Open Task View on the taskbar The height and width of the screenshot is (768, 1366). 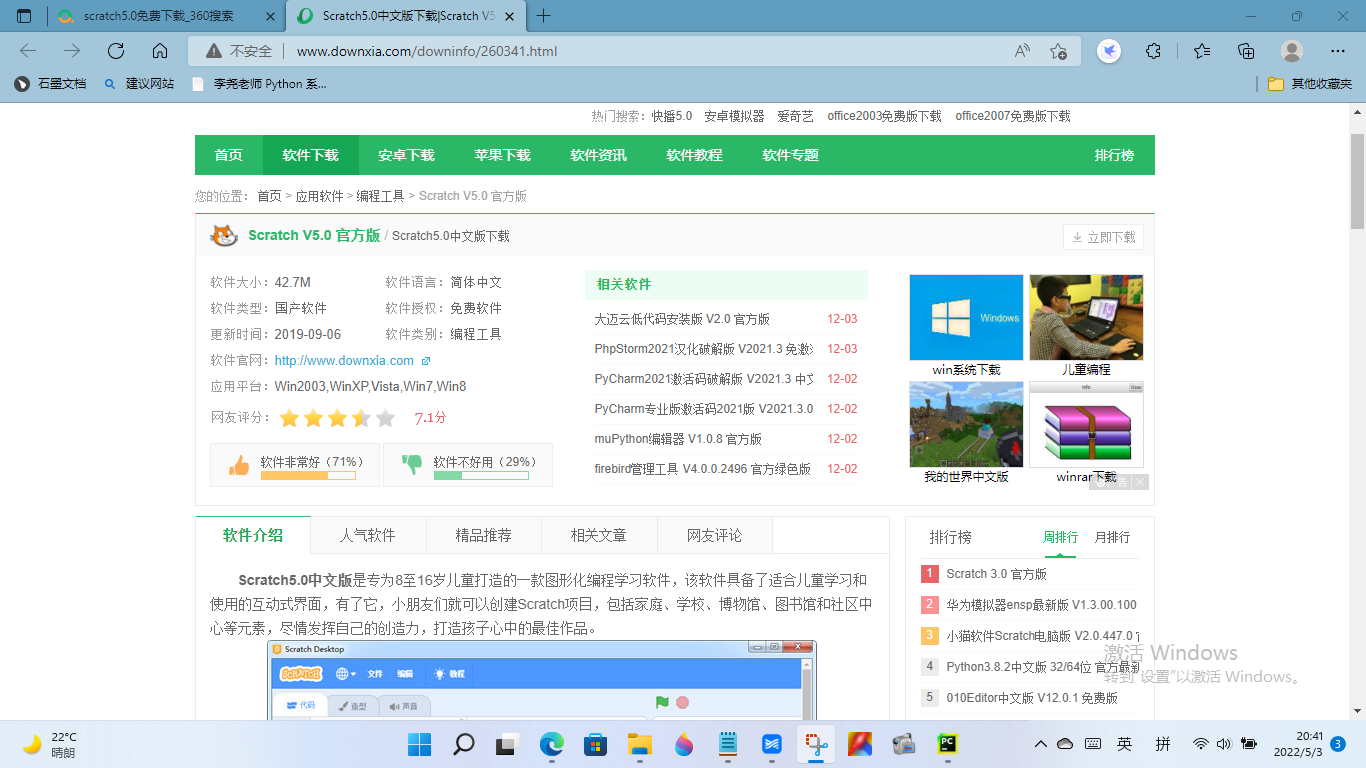pos(507,744)
